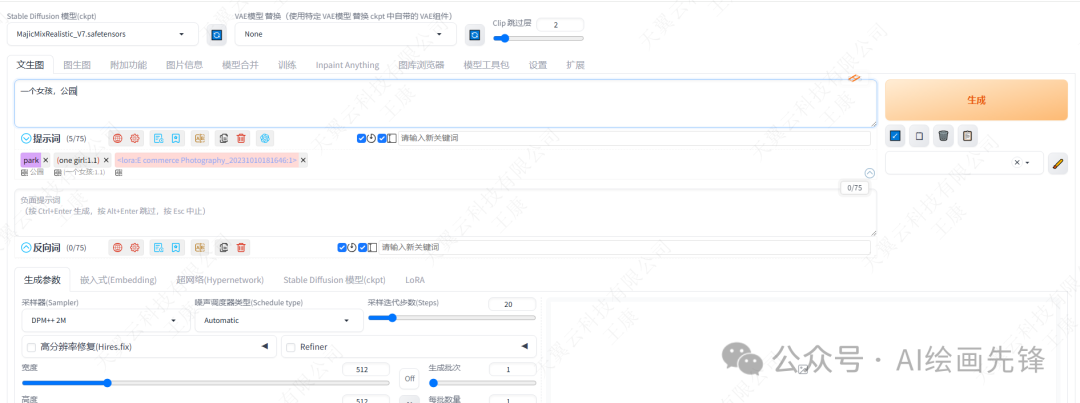Open prompt-all-in-one language globe icon for 提示词
This screenshot has height=403, width=1080.
coord(118,138)
